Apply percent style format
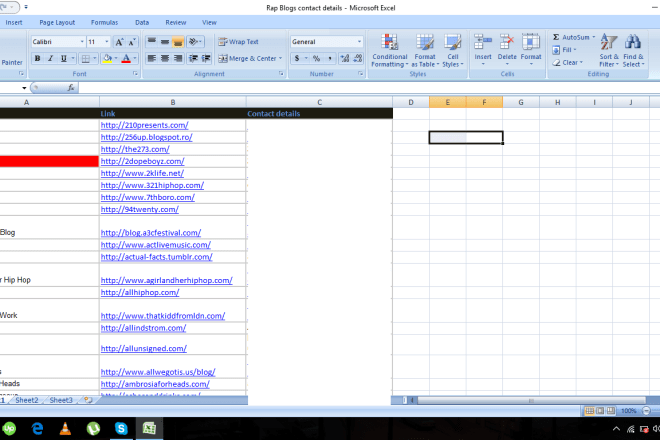660x440 pixels. pos(317,59)
